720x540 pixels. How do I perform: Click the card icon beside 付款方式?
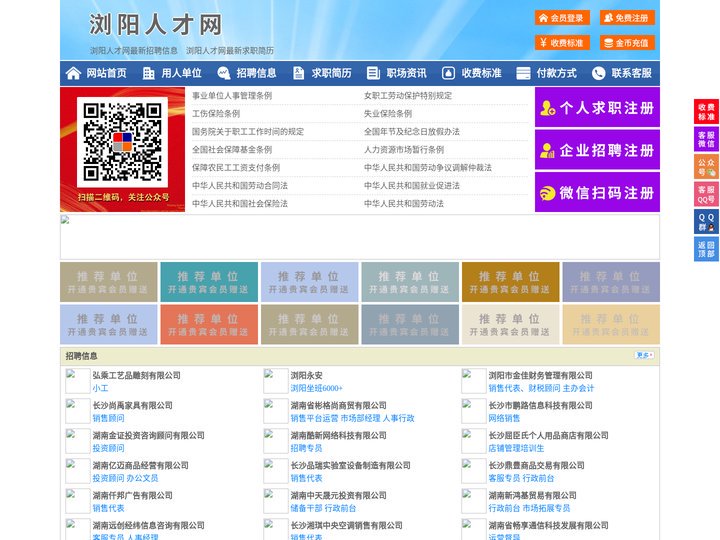point(523,73)
